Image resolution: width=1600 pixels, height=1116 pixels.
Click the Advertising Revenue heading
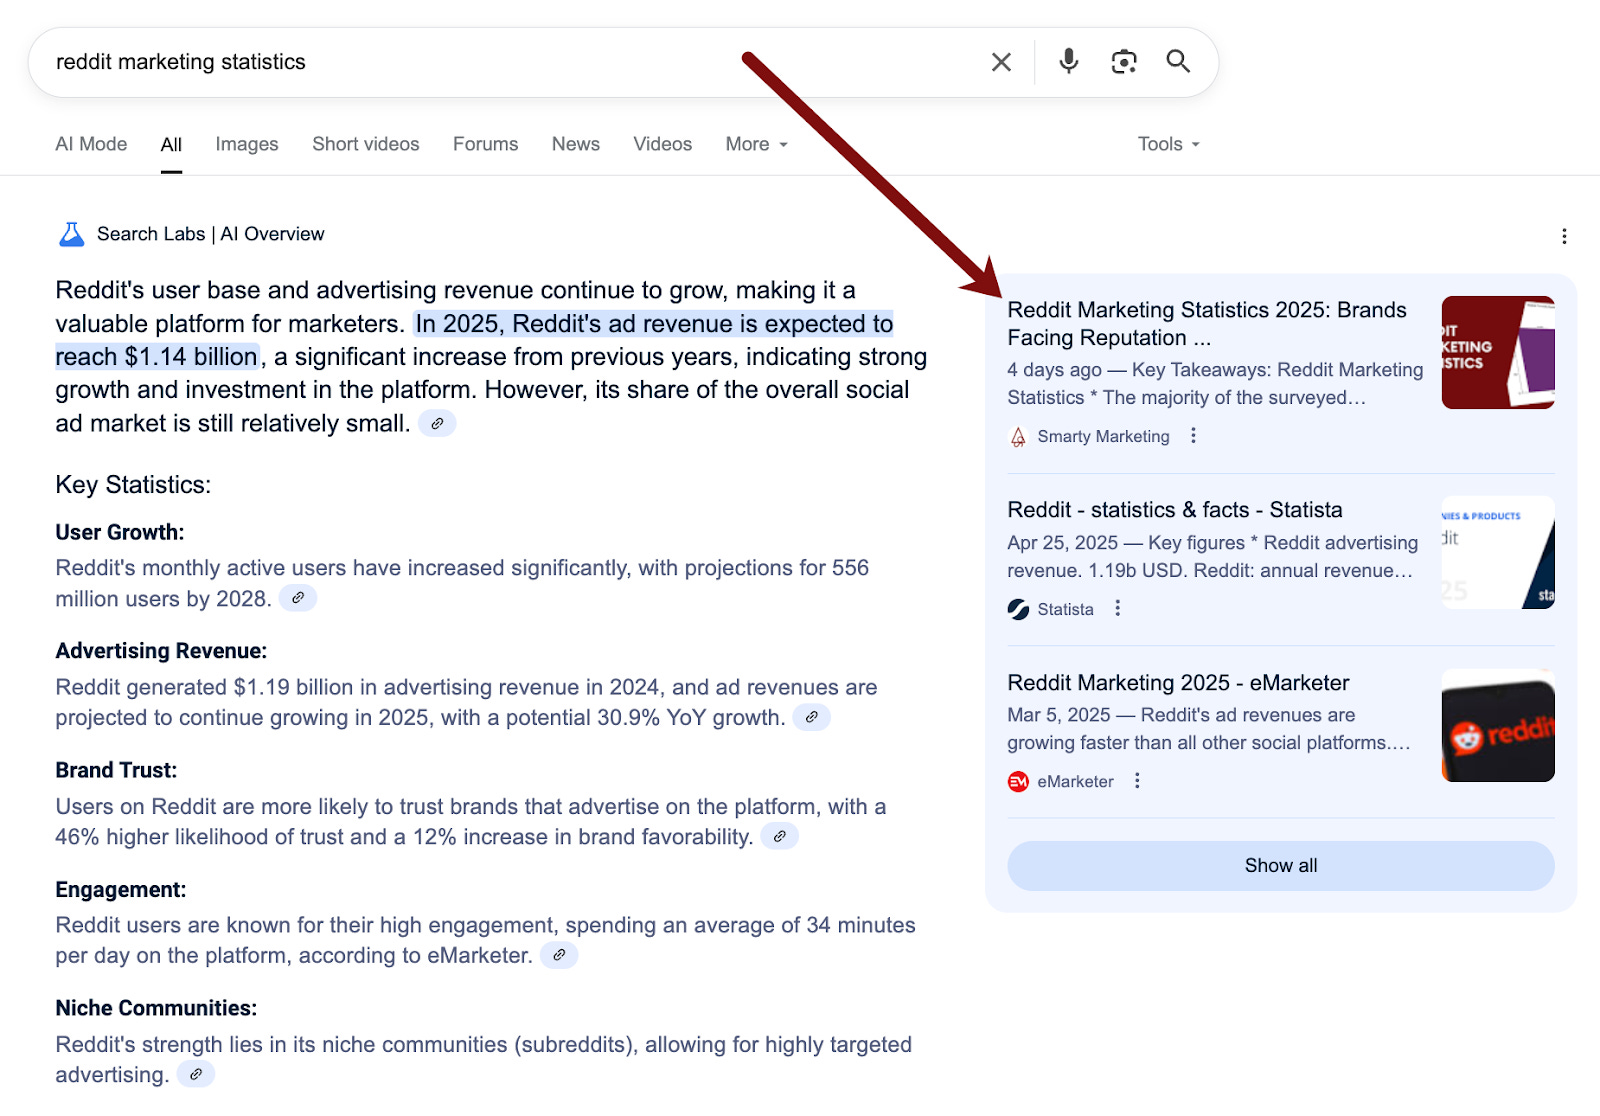click(x=161, y=651)
